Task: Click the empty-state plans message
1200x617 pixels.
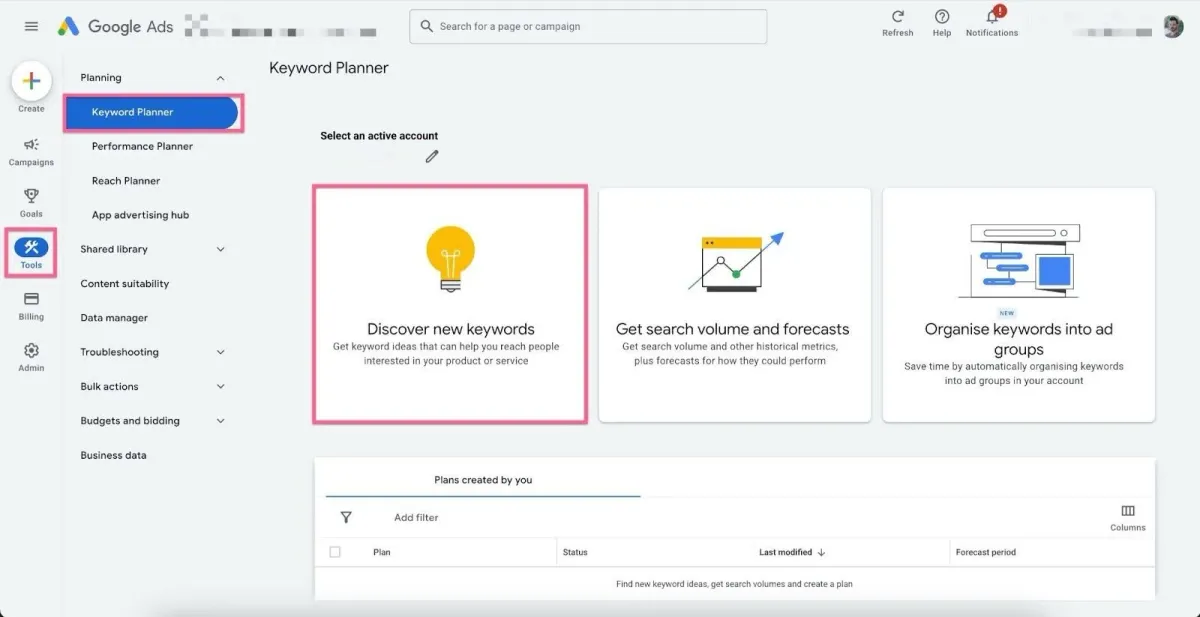Action: pos(734,584)
